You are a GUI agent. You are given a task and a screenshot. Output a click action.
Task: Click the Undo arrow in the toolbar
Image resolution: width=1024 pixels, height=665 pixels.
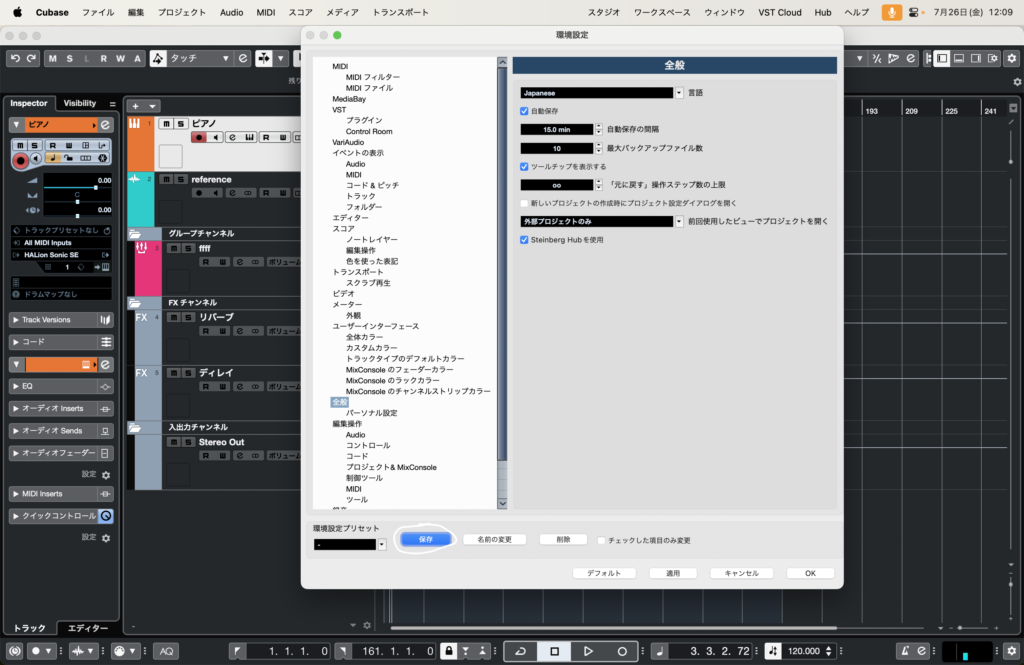tap(16, 59)
